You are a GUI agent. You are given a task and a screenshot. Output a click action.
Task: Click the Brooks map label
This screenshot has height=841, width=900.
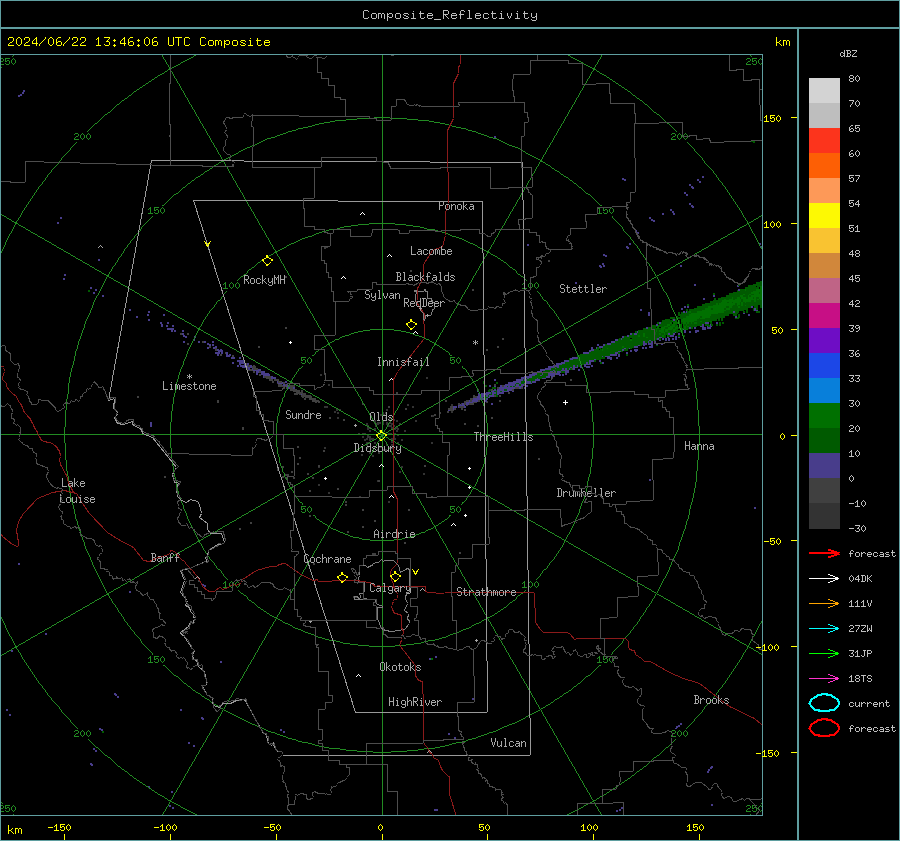(x=711, y=700)
